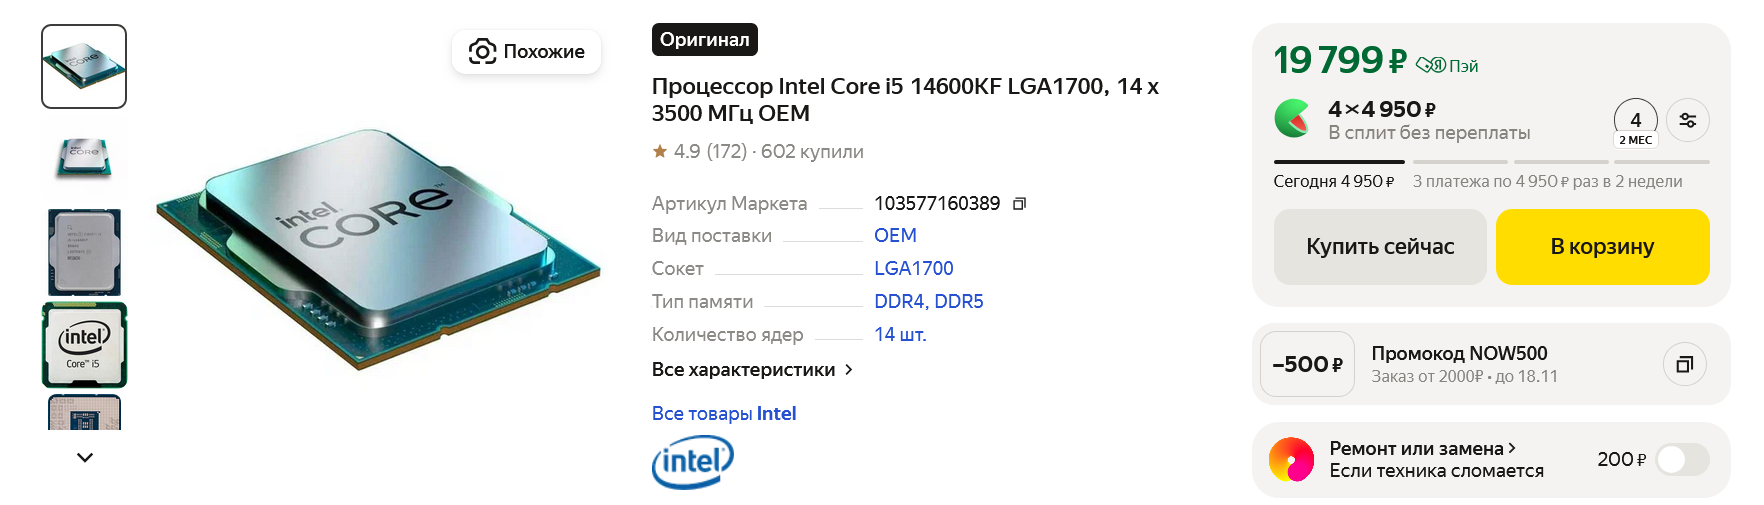This screenshot has width=1764, height=505.
Task: Click the Intel brand logo
Action: [692, 463]
